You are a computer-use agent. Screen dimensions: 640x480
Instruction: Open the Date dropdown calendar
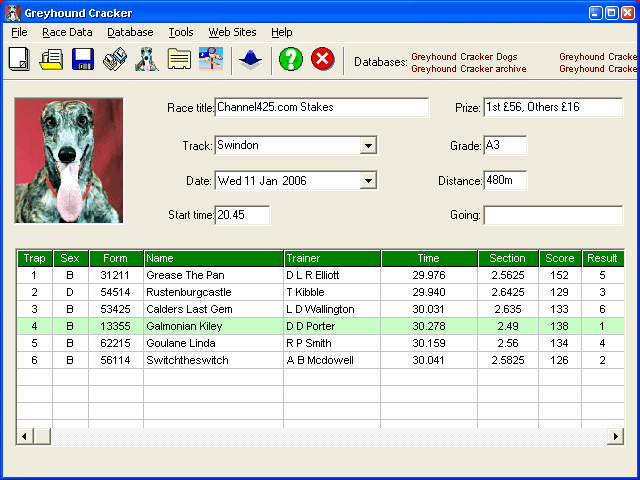coord(368,181)
